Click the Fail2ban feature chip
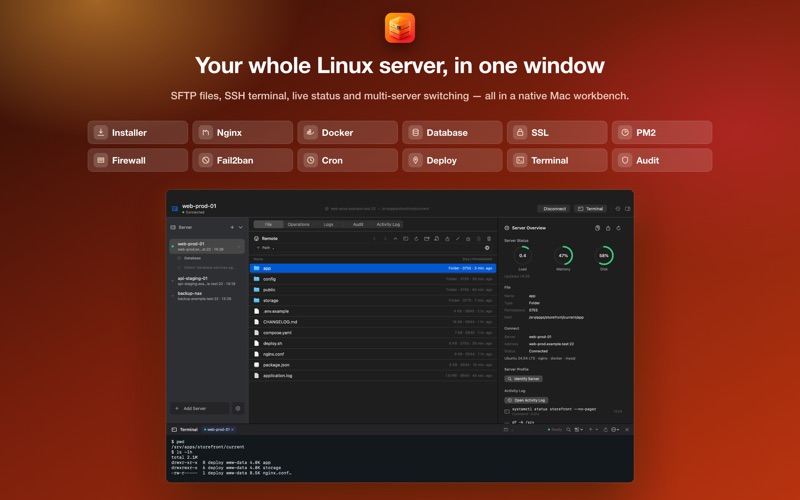 243,160
